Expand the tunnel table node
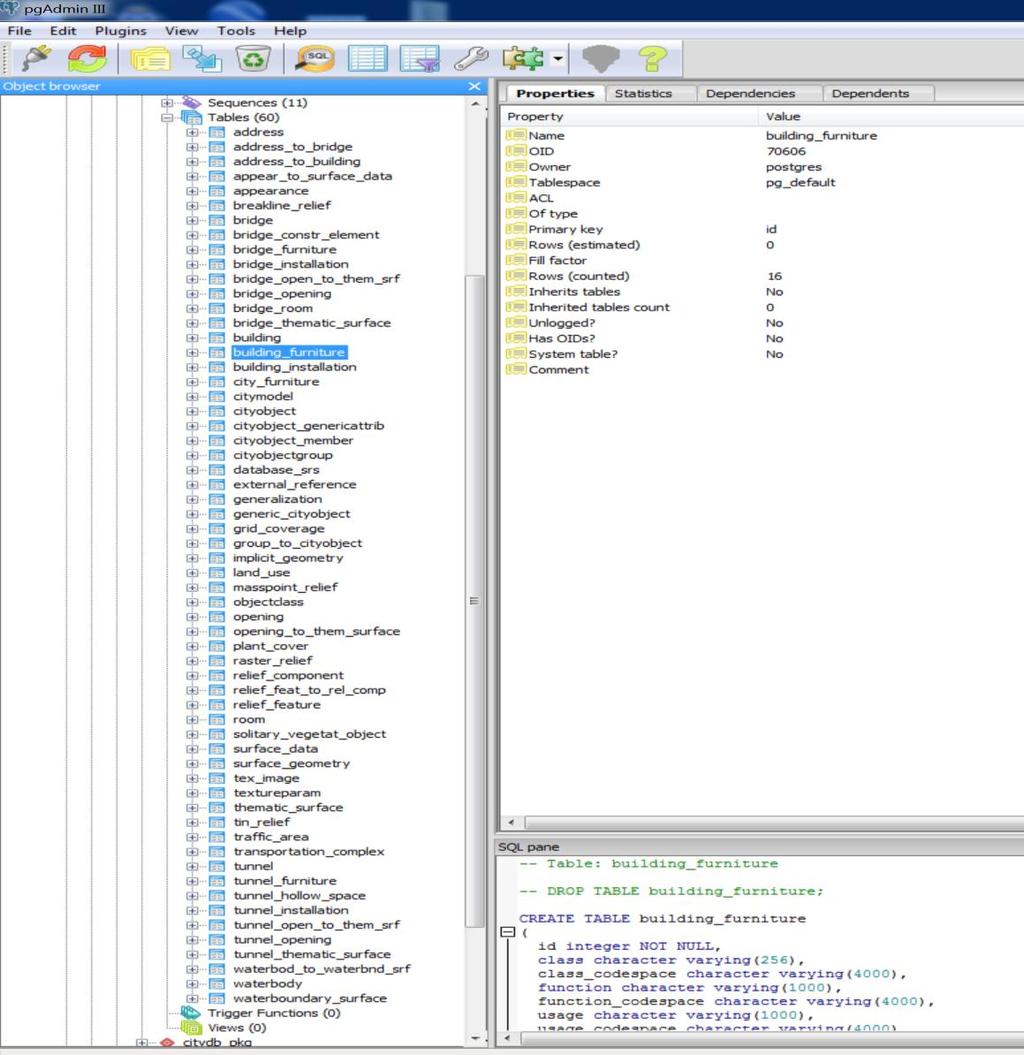1024x1055 pixels. coord(192,867)
